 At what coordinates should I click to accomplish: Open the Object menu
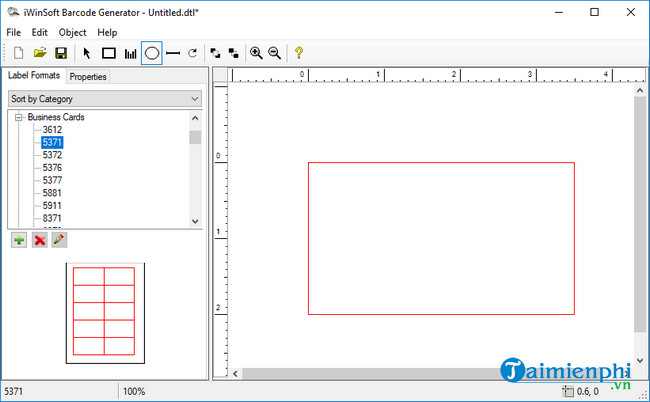tap(72, 32)
